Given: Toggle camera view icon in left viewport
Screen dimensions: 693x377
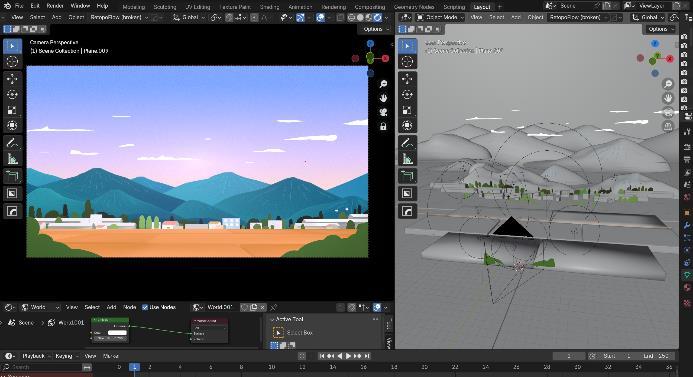Looking at the screenshot, I should click(383, 112).
